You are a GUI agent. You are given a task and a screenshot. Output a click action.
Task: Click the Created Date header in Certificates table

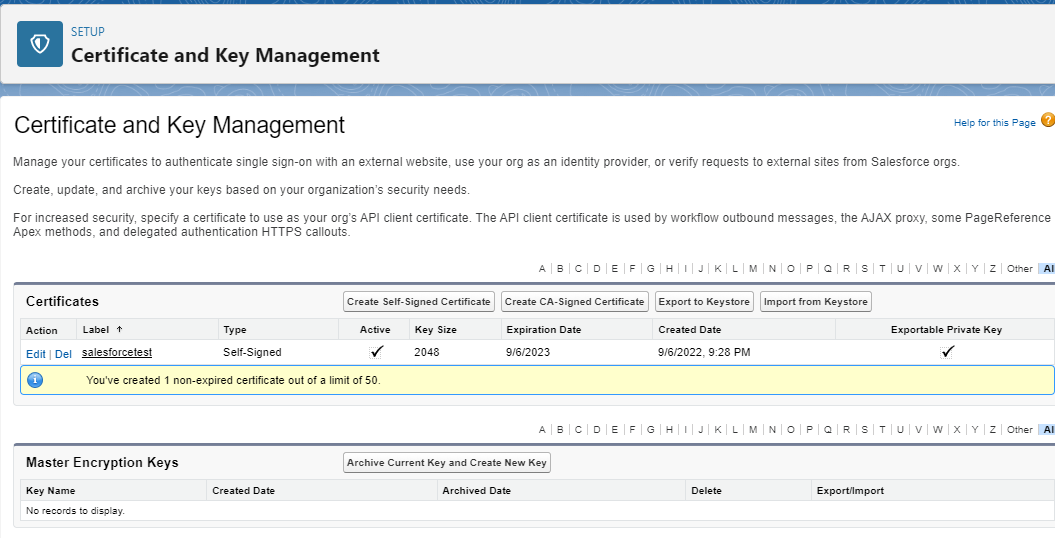click(x=689, y=329)
